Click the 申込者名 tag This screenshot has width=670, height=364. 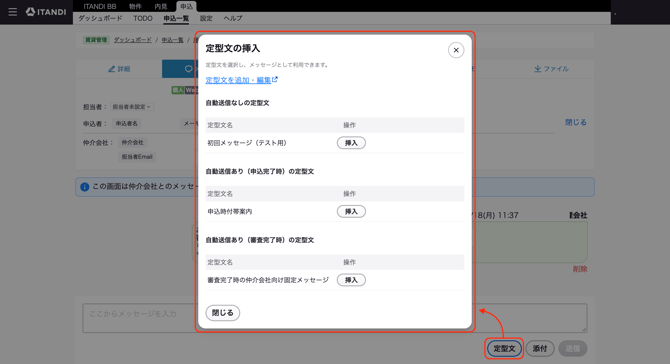tap(126, 123)
